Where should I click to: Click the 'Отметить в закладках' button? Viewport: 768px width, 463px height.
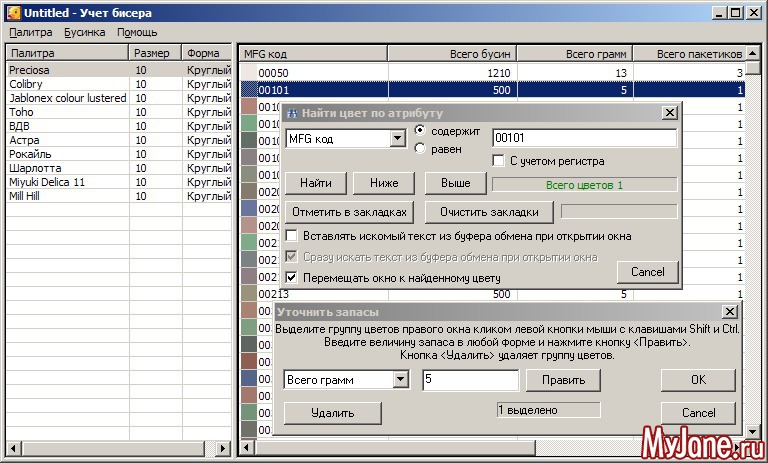click(348, 212)
